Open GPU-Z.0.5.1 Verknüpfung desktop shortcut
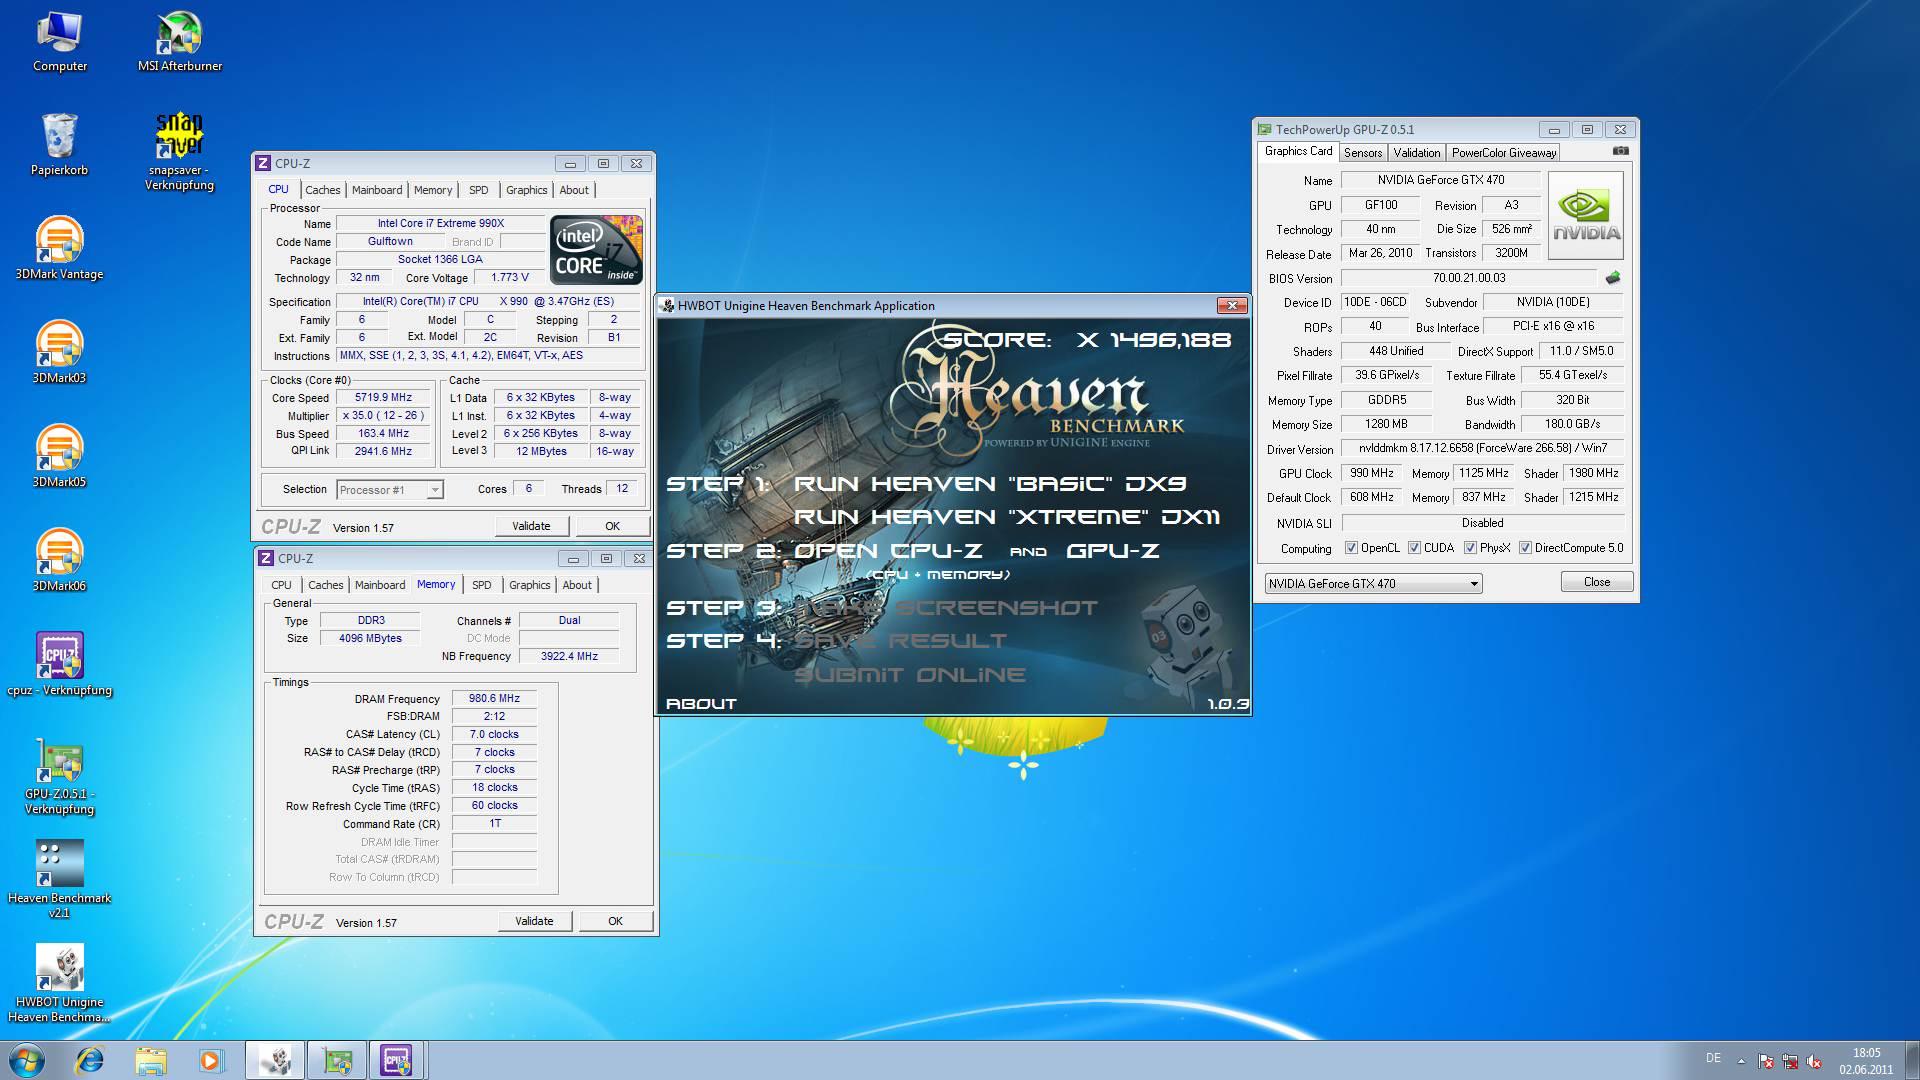 [x=59, y=776]
